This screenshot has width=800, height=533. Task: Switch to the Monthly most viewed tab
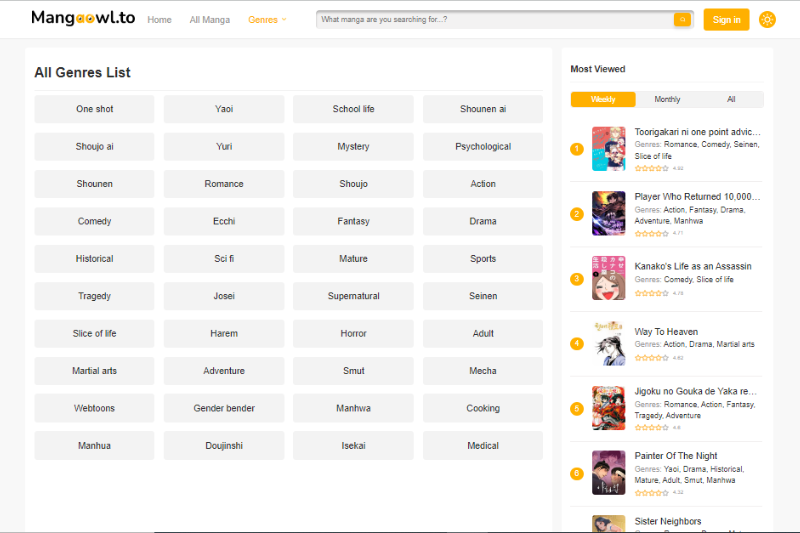[x=667, y=99]
